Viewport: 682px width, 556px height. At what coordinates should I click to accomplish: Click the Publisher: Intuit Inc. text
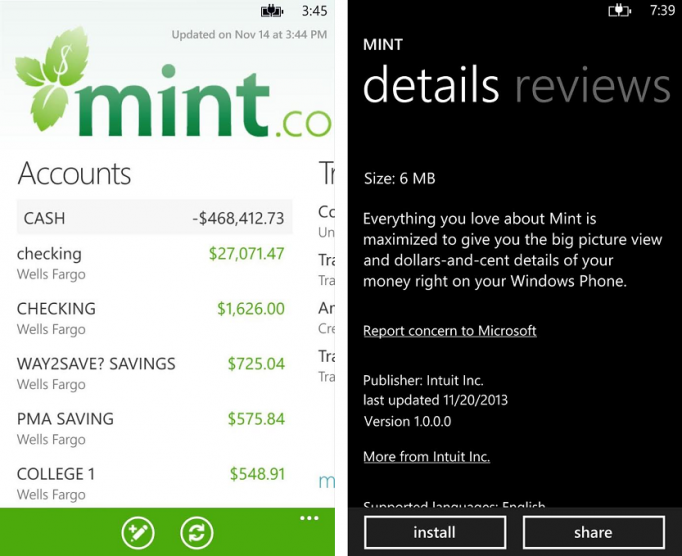tap(423, 380)
